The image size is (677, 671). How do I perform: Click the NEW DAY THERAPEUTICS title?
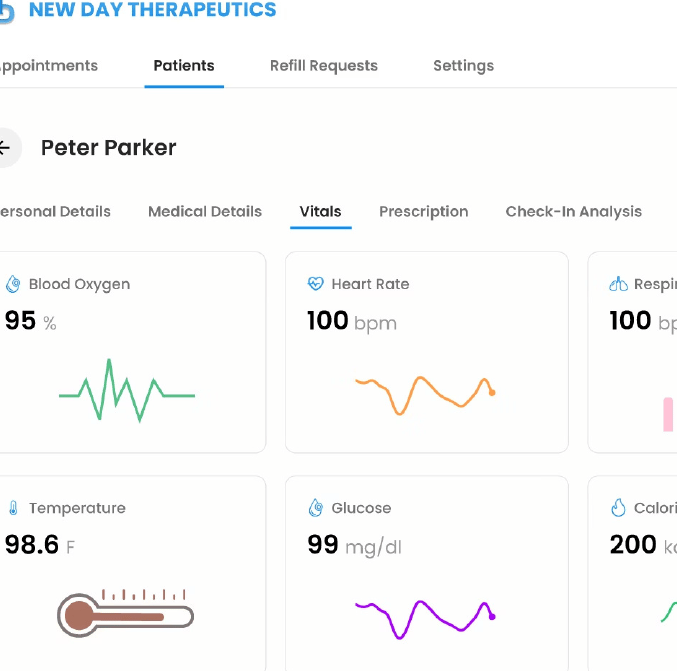click(x=152, y=9)
